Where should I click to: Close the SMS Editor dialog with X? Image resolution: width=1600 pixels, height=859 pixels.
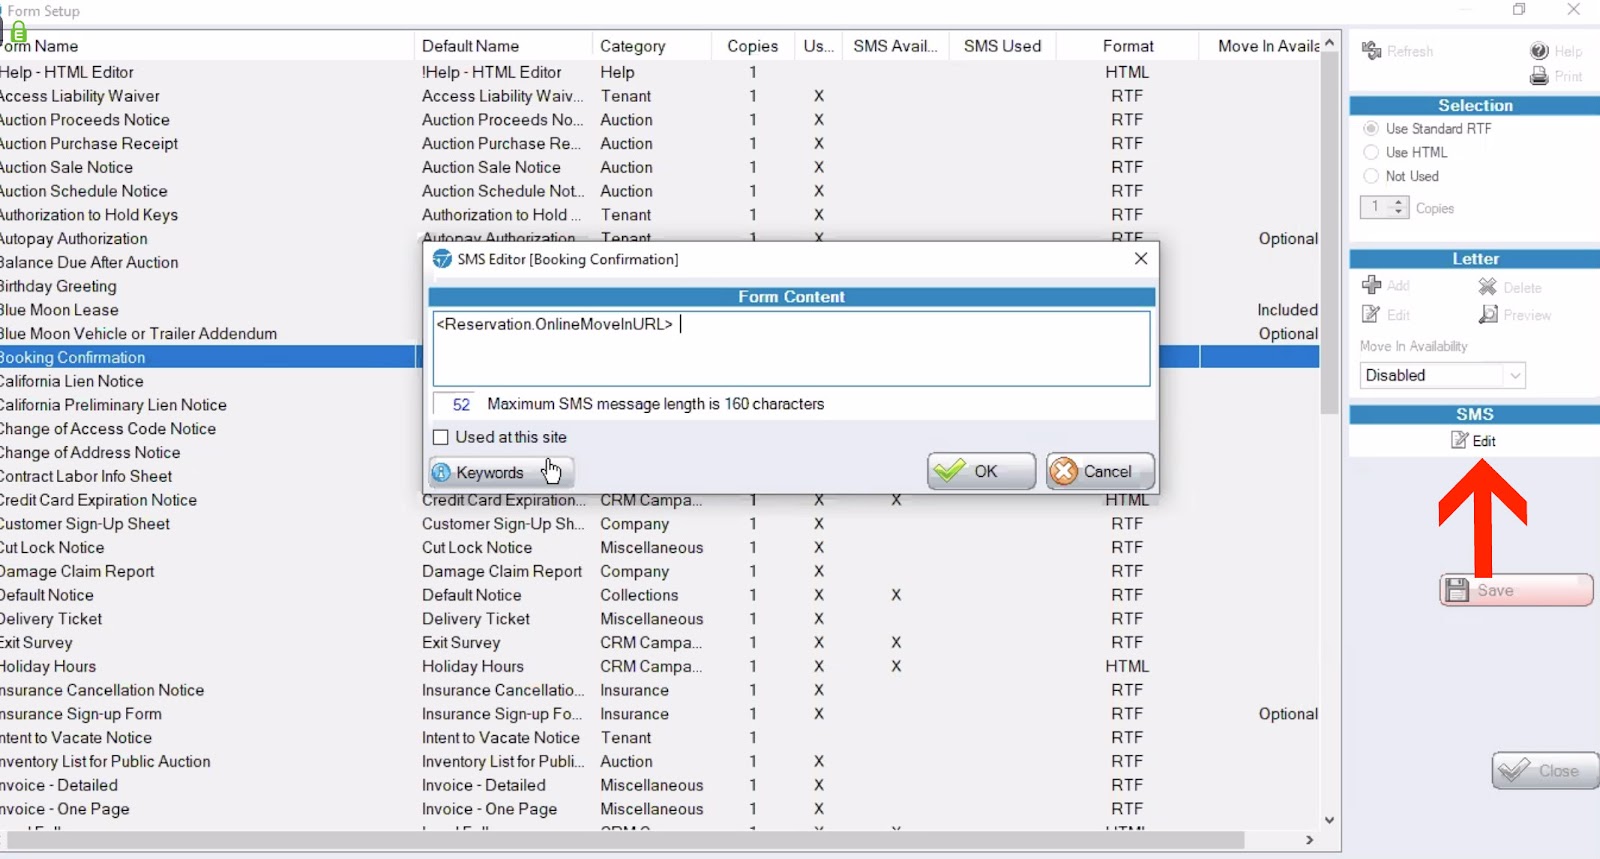pyautogui.click(x=1141, y=258)
